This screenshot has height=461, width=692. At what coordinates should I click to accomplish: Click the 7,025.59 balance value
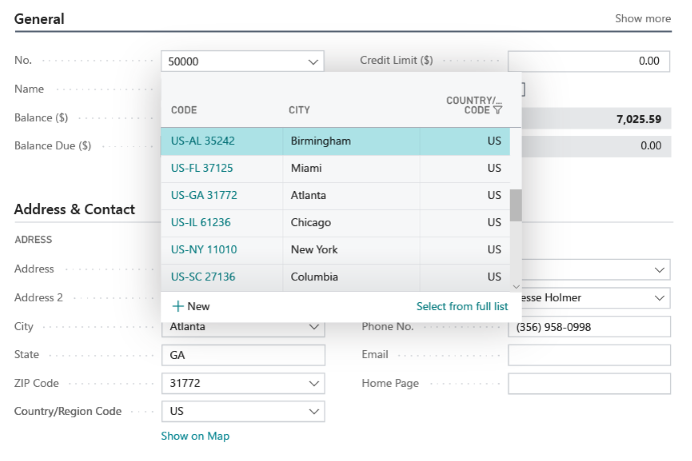(x=638, y=119)
